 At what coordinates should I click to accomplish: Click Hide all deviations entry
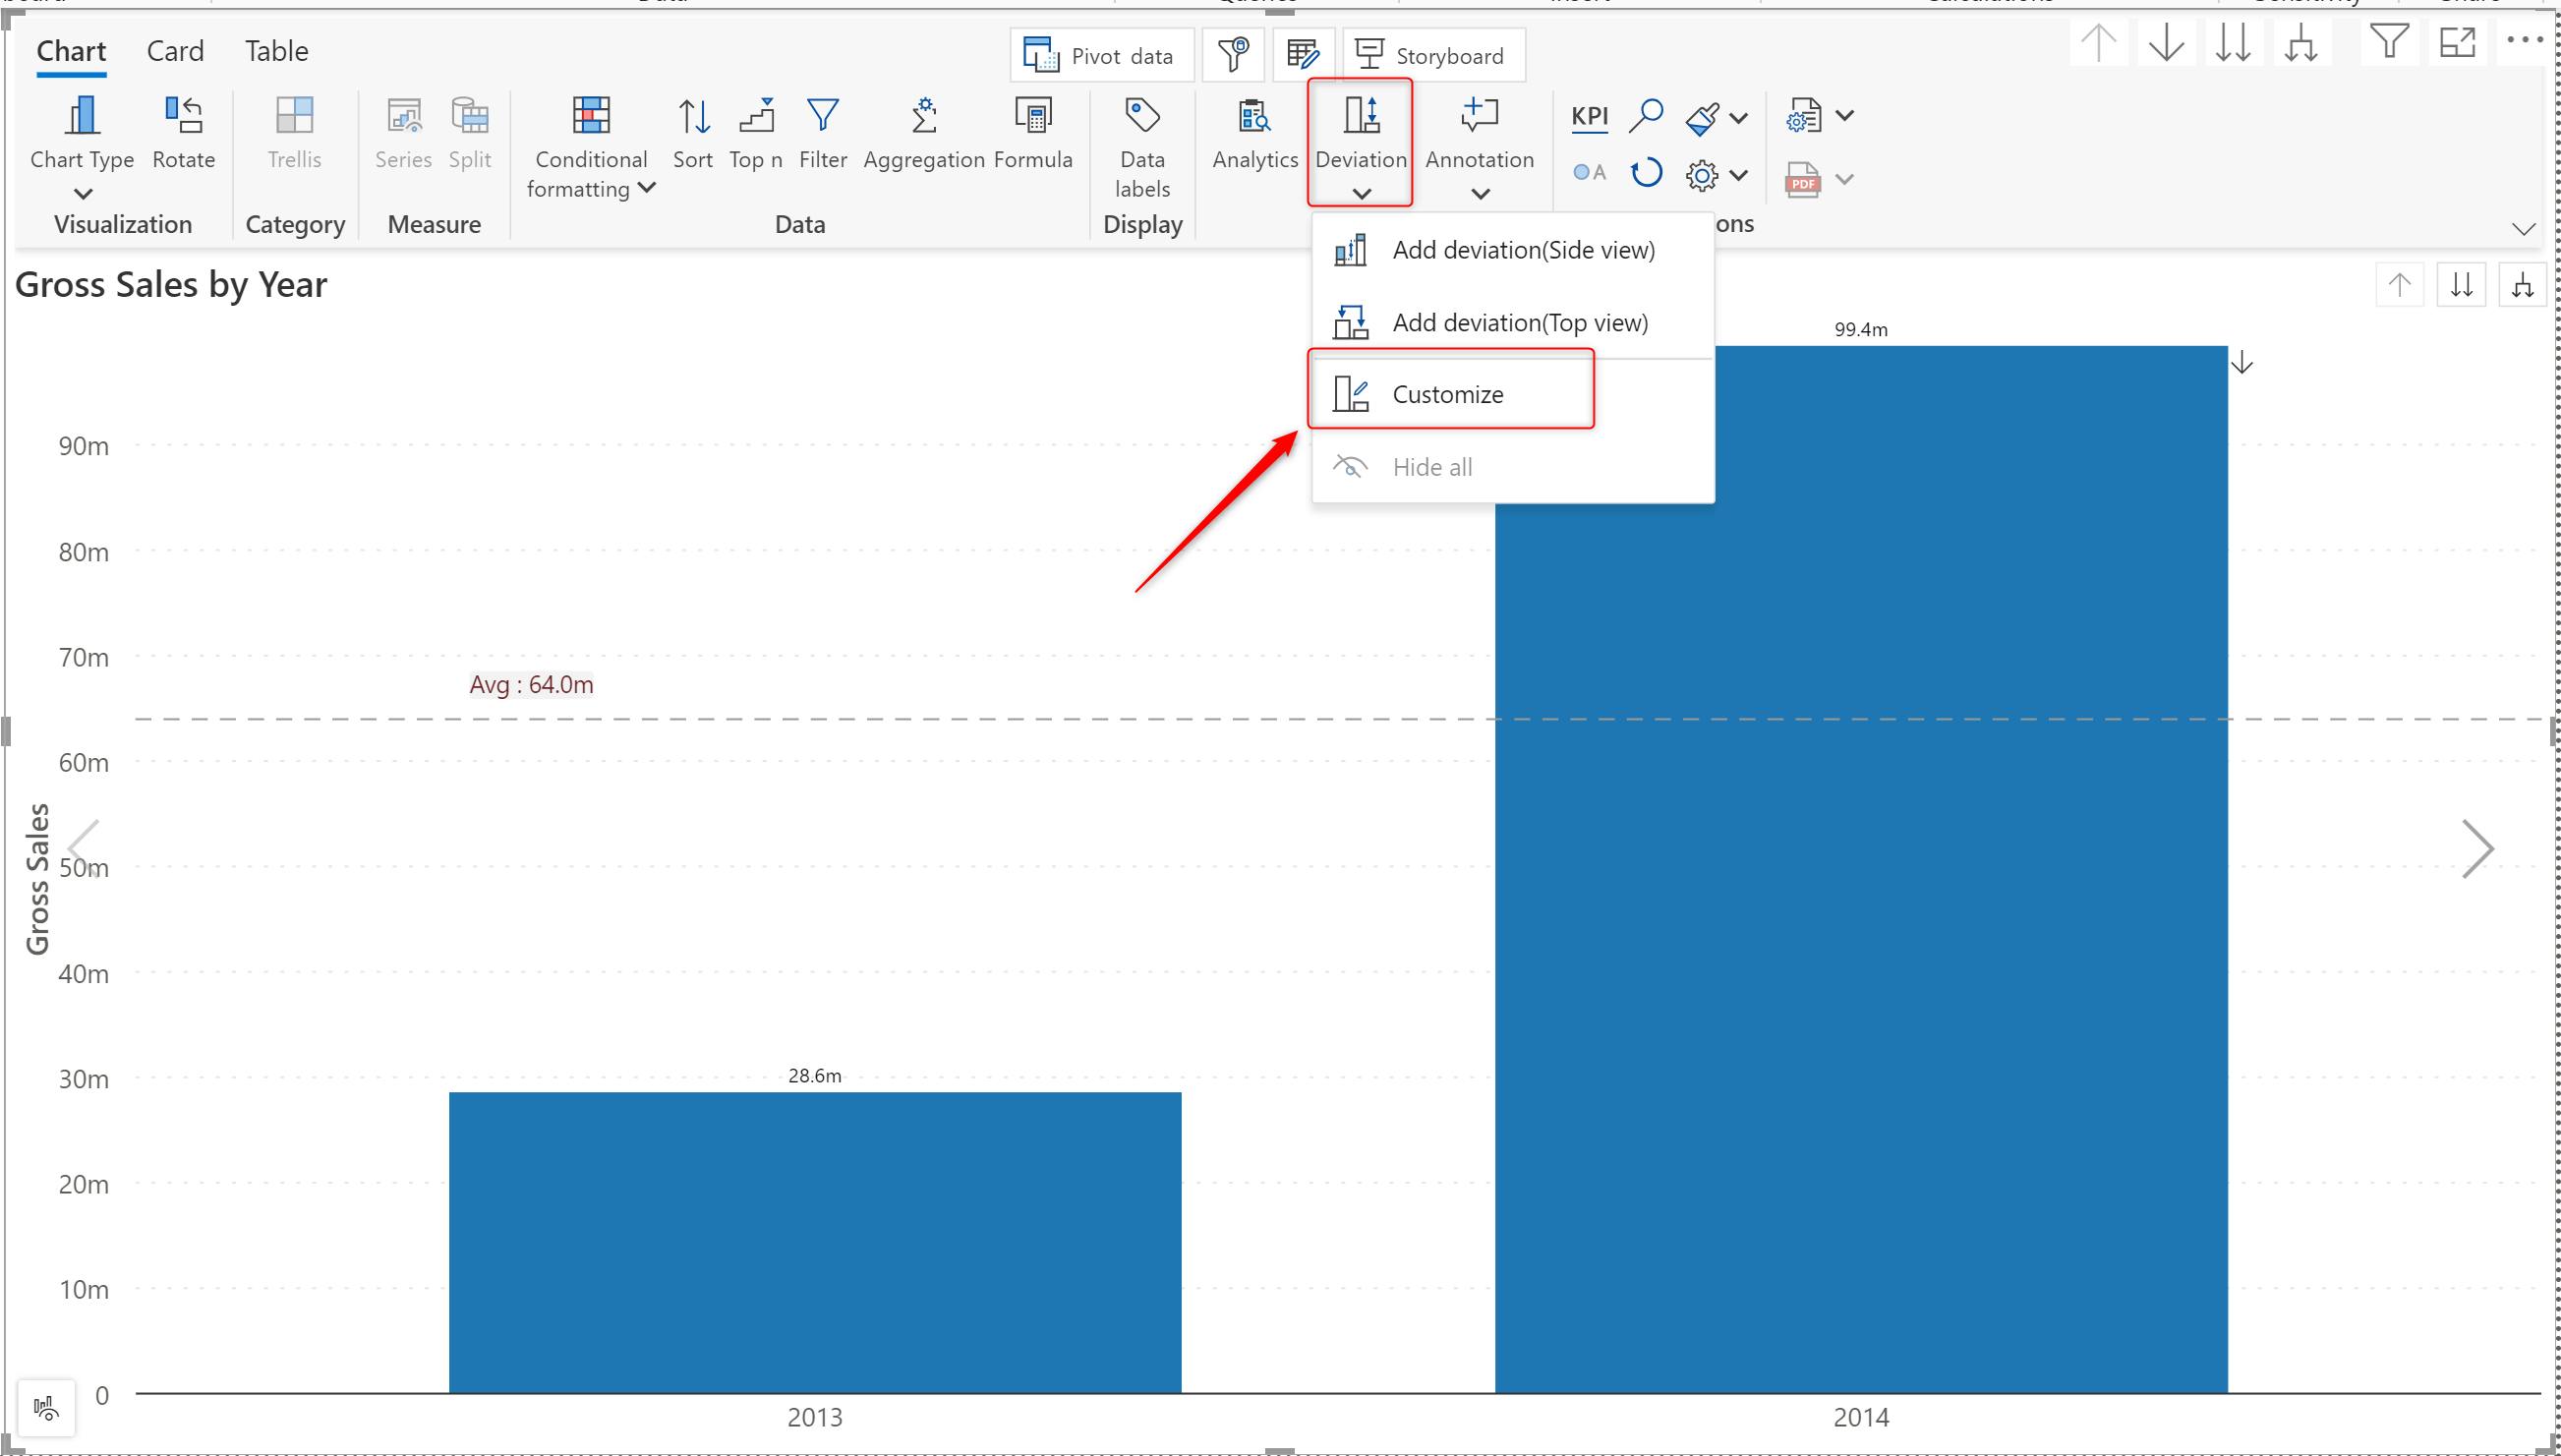[x=1432, y=467]
